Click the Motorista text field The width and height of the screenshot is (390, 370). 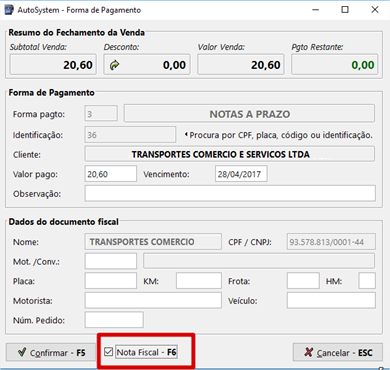point(153,300)
